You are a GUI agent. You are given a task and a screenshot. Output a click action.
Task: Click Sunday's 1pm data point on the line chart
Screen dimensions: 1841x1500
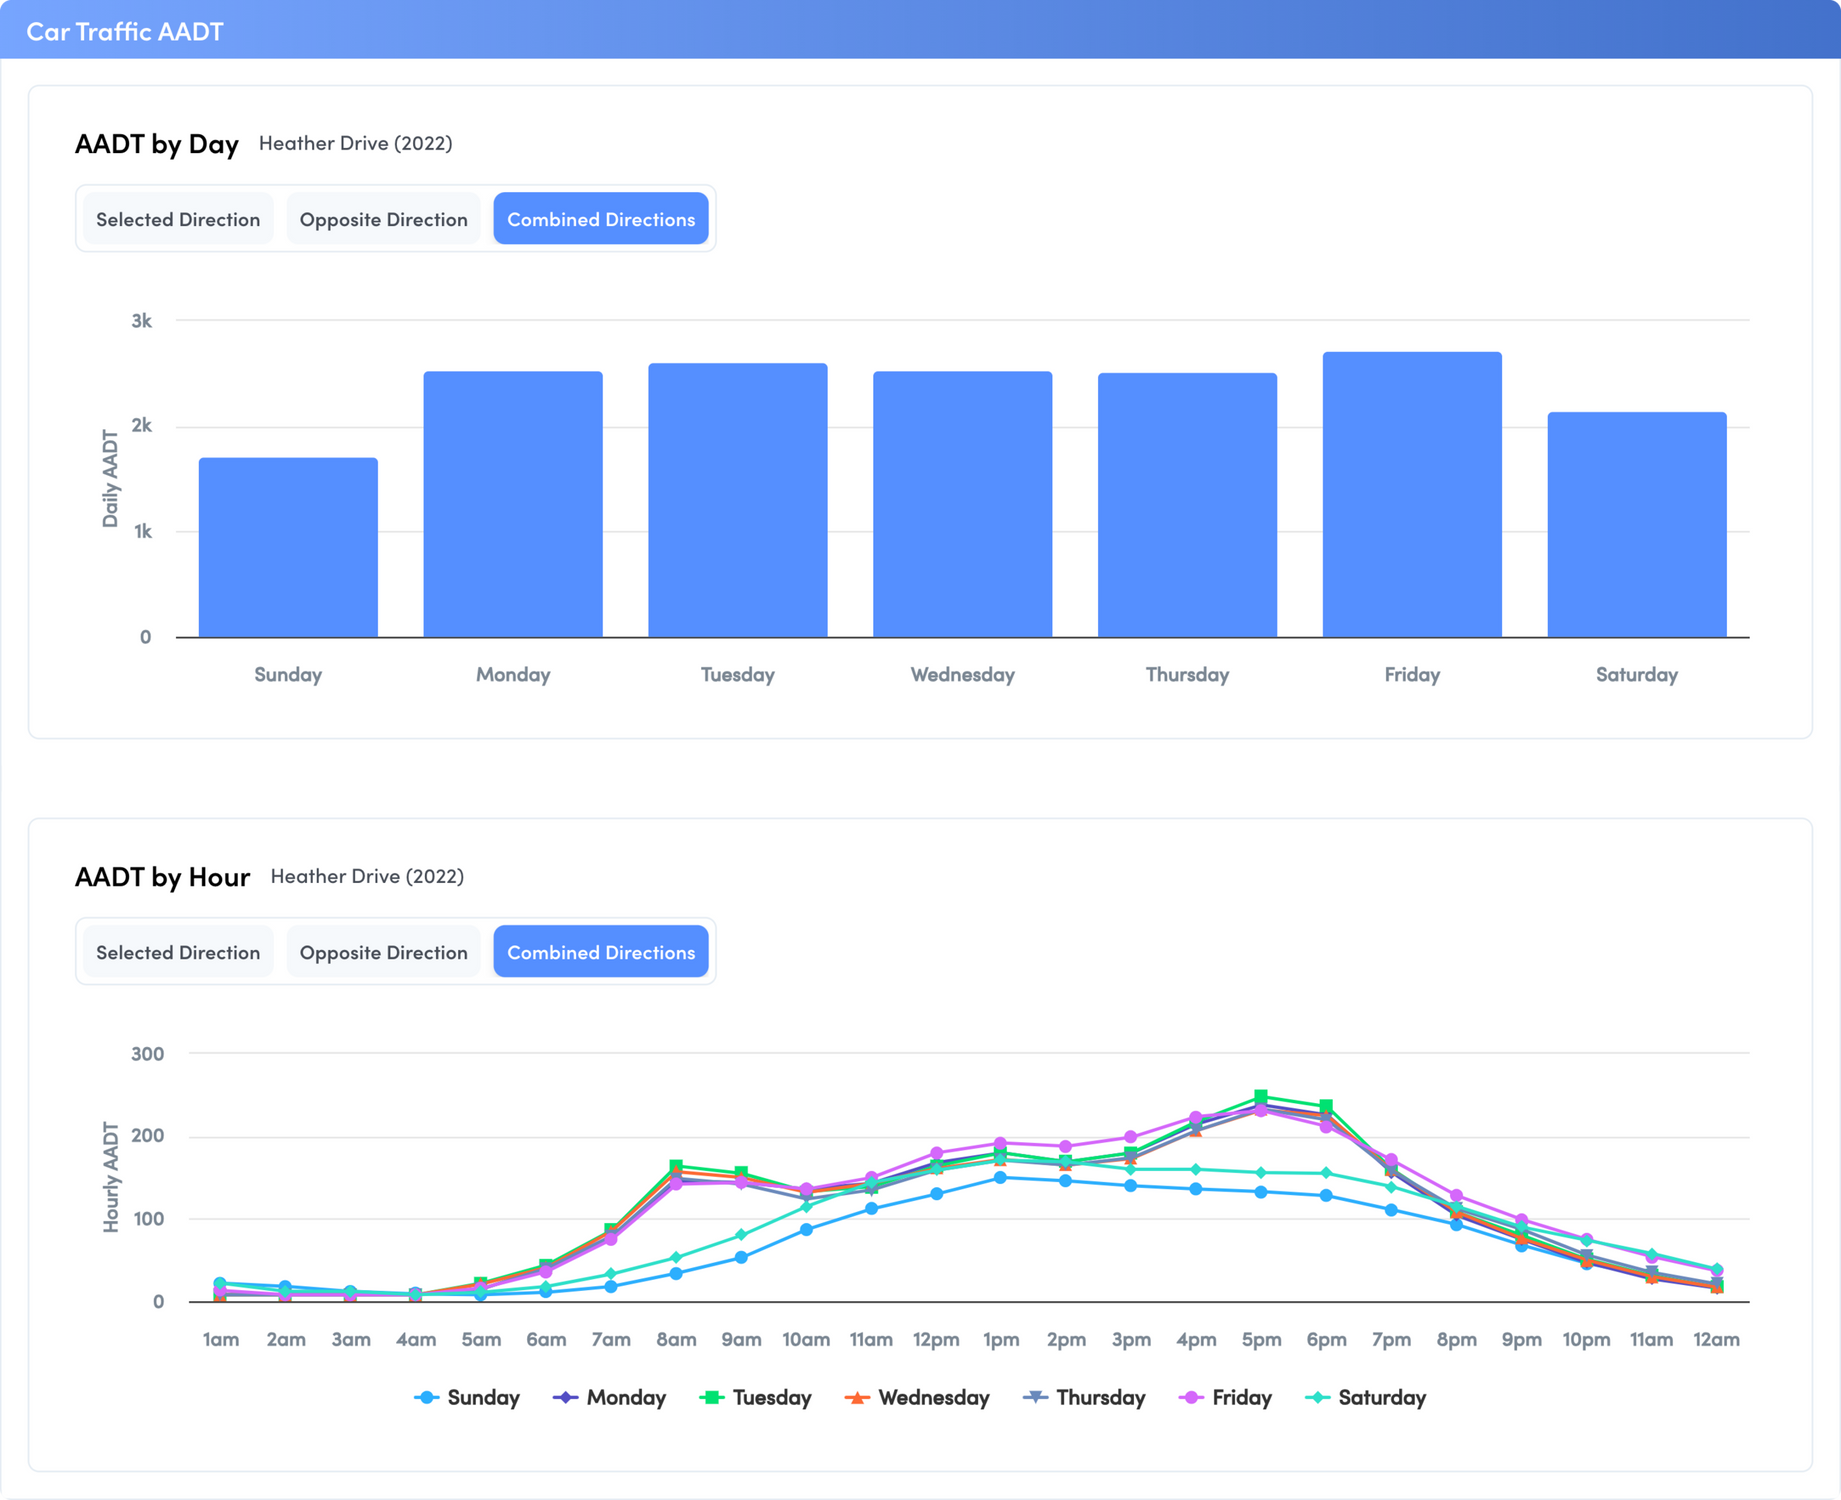[x=1001, y=1178]
